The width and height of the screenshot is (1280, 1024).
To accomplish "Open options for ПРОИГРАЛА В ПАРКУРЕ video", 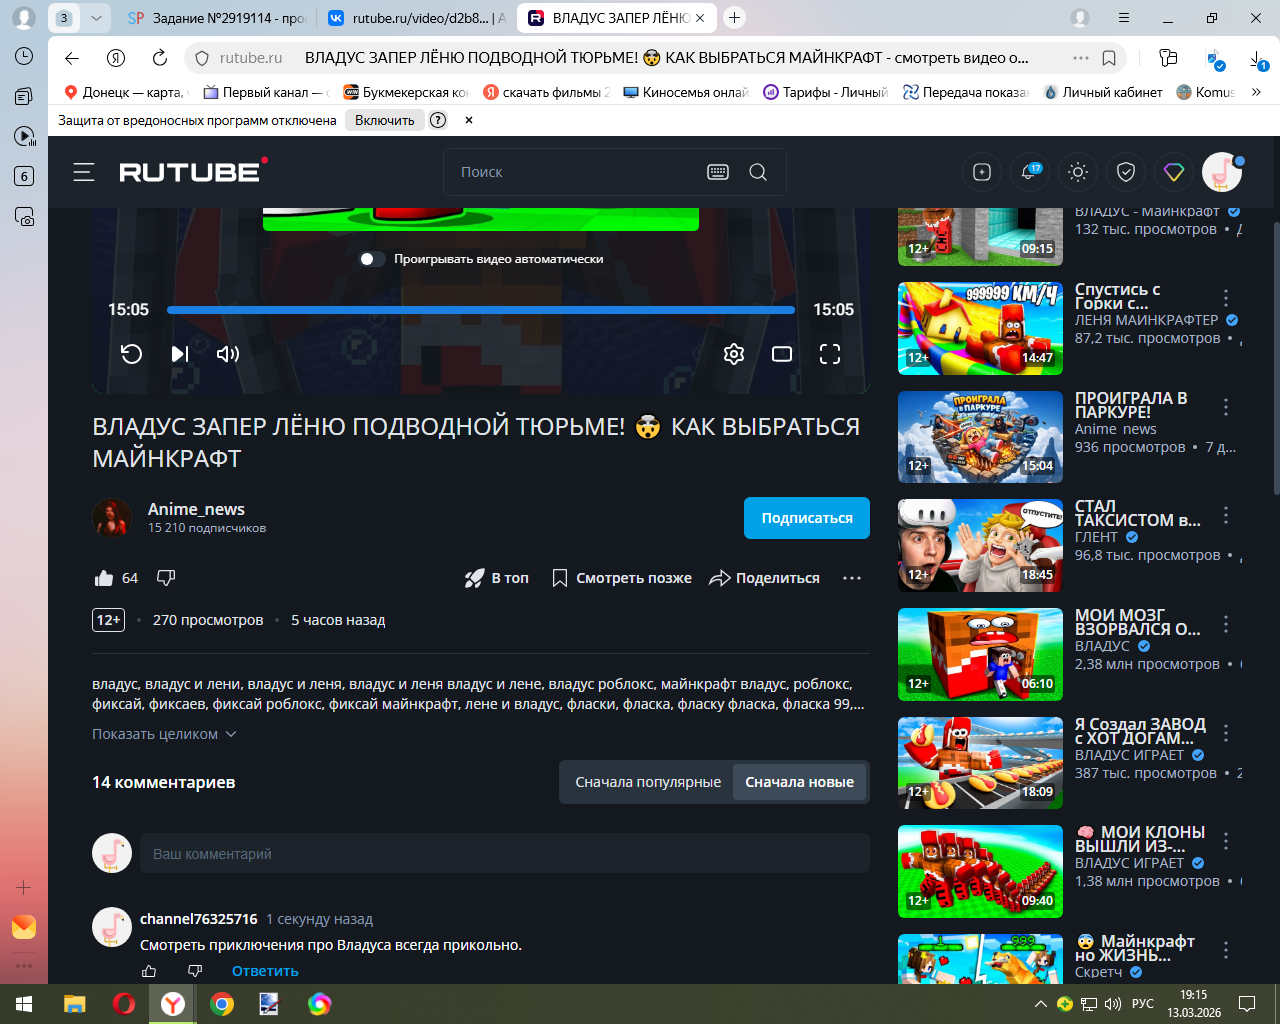I will [x=1226, y=407].
